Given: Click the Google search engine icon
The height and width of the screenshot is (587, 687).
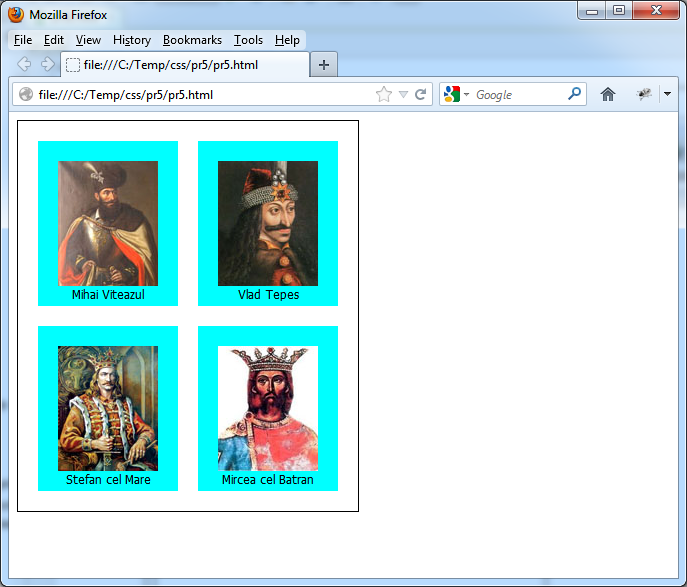Looking at the screenshot, I should pos(452,94).
